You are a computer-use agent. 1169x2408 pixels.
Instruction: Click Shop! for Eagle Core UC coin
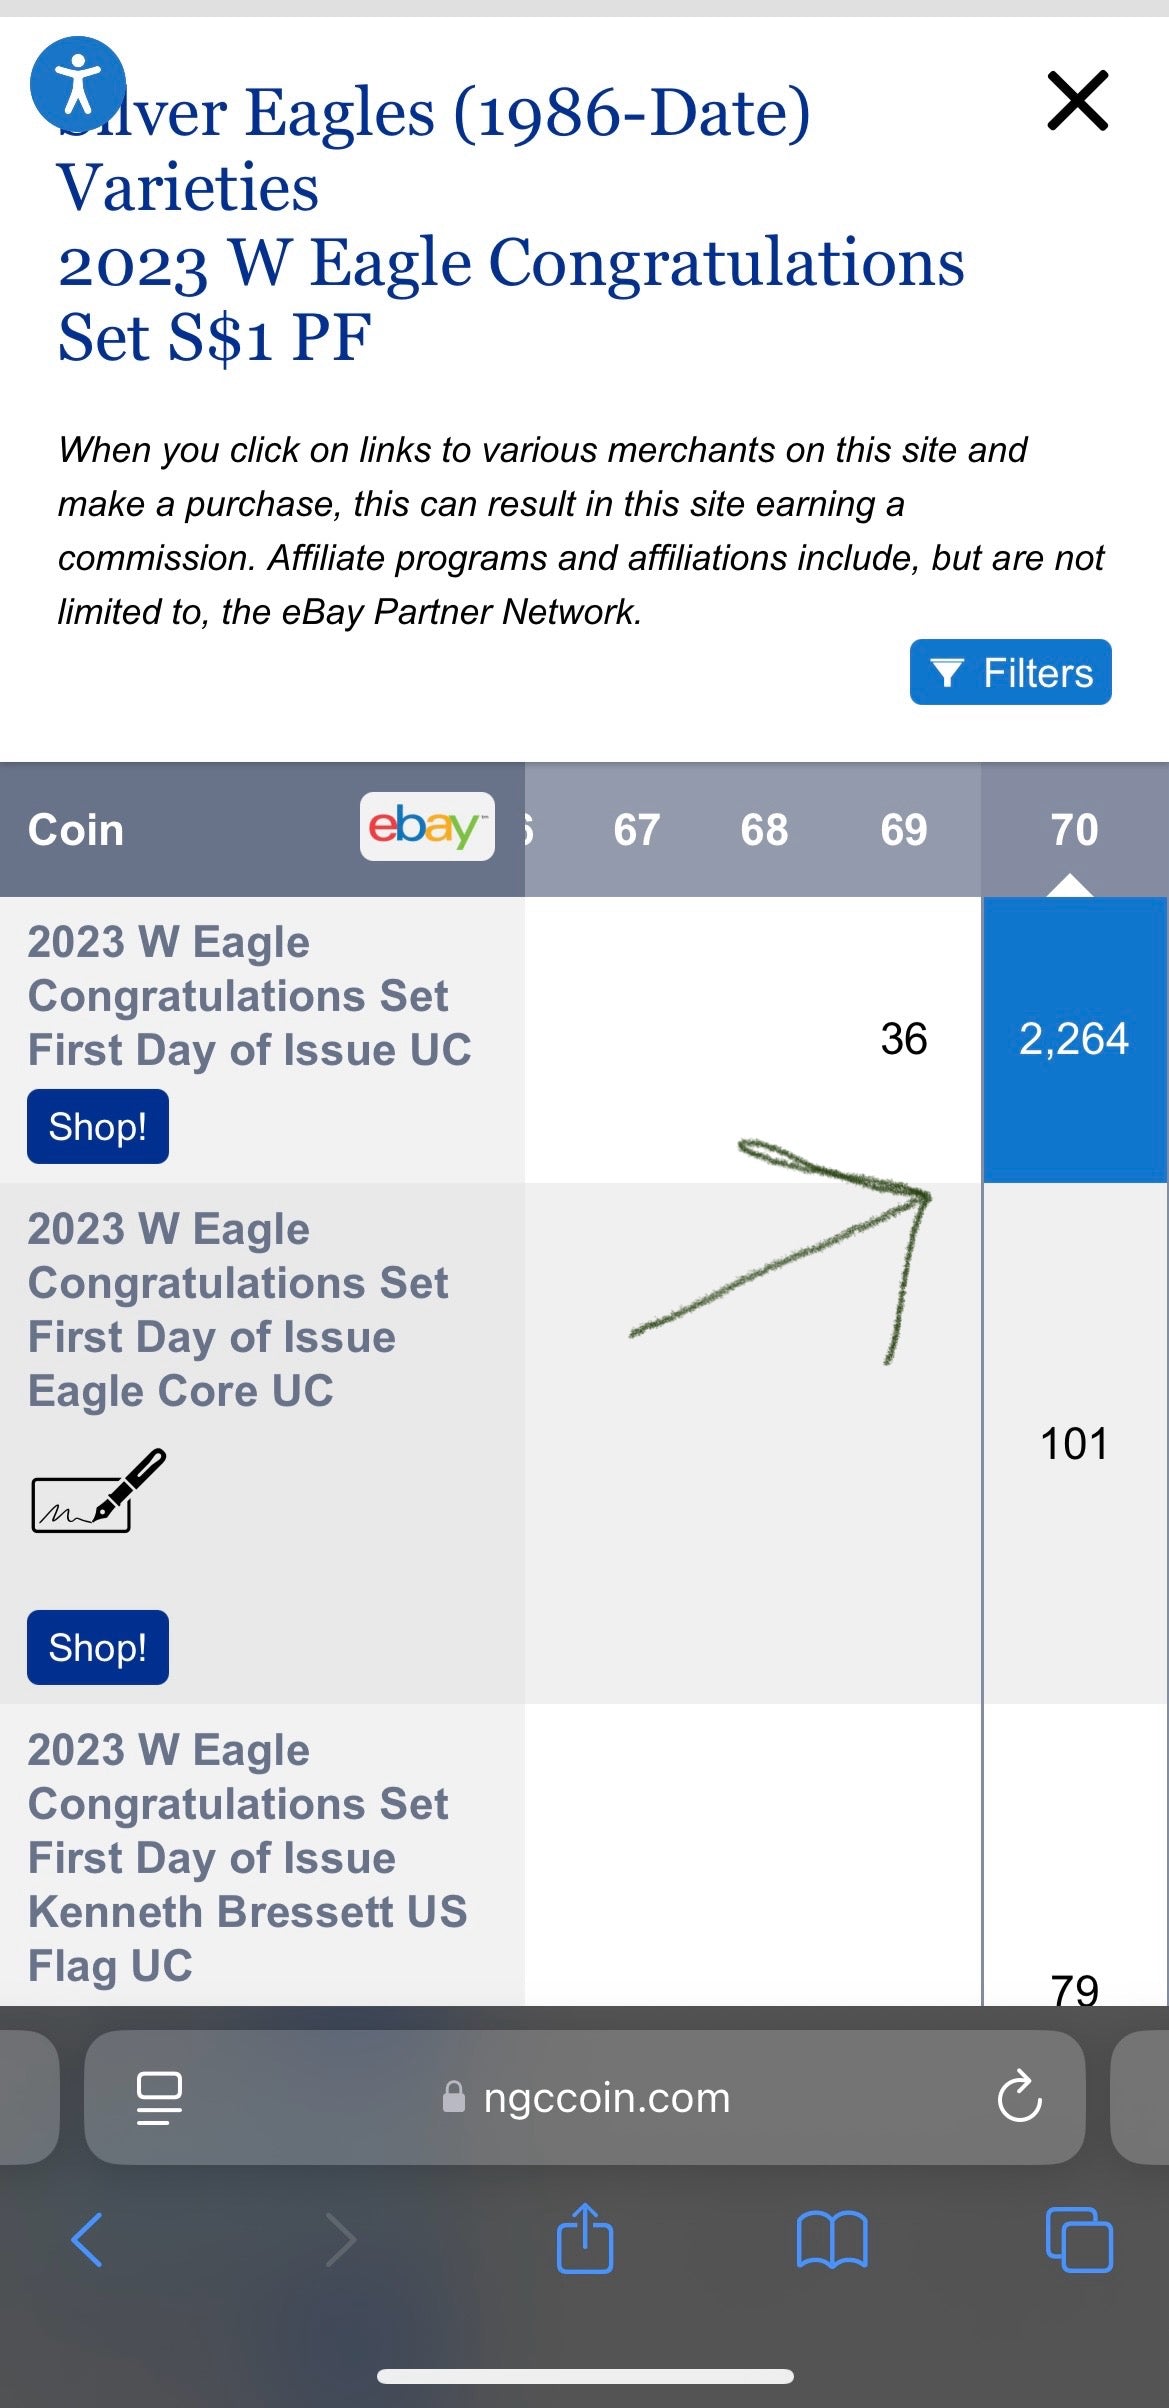(x=98, y=1648)
